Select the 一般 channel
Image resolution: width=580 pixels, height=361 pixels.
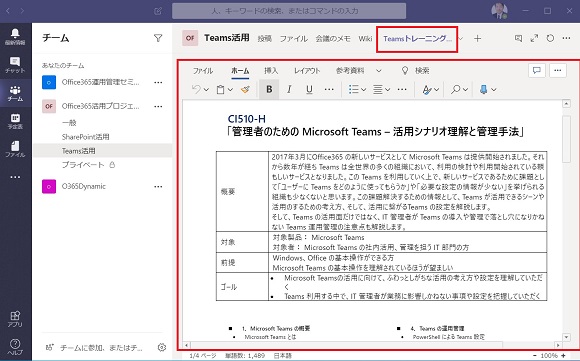coord(69,122)
